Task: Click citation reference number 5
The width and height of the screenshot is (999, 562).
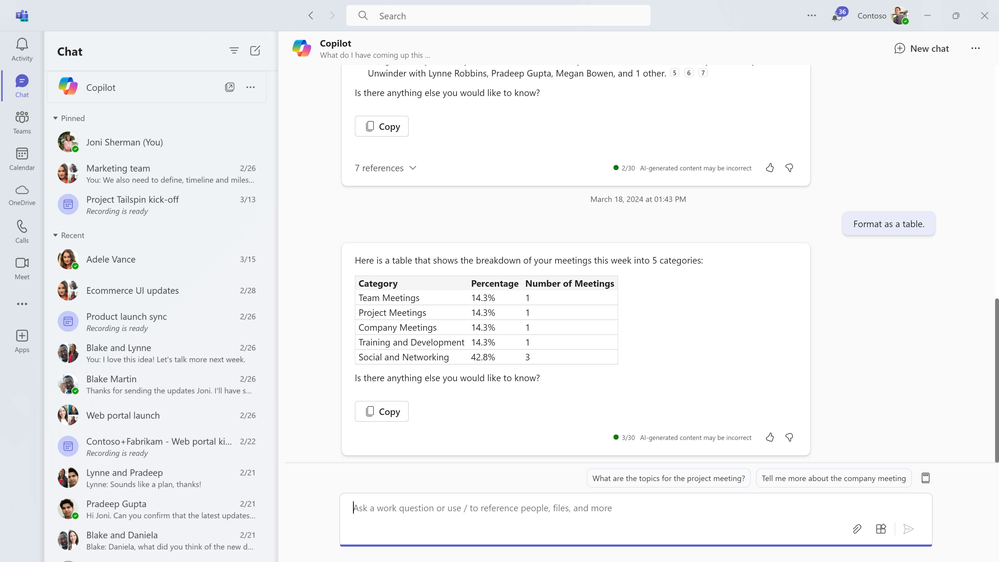Action: [x=675, y=73]
